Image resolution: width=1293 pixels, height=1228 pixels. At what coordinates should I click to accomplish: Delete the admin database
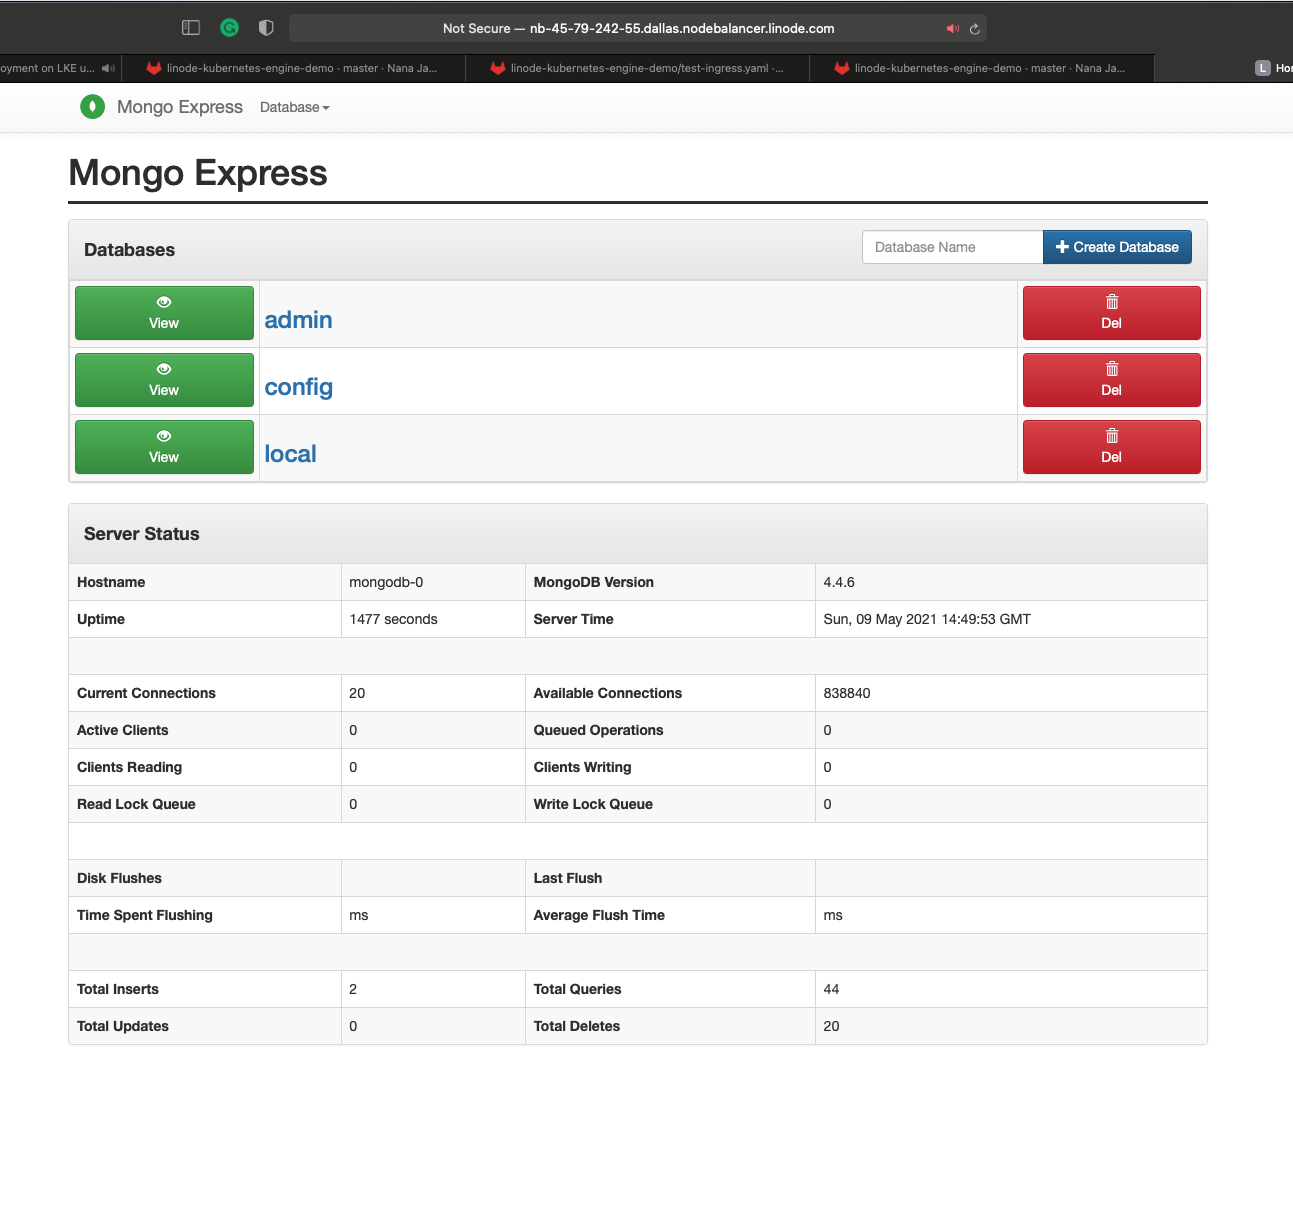point(1111,313)
